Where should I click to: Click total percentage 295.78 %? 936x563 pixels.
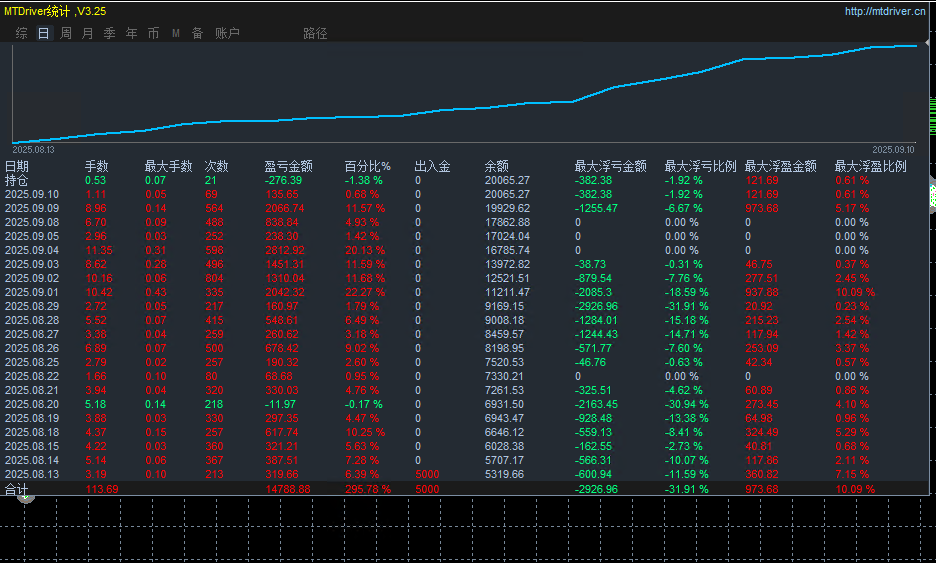368,490
